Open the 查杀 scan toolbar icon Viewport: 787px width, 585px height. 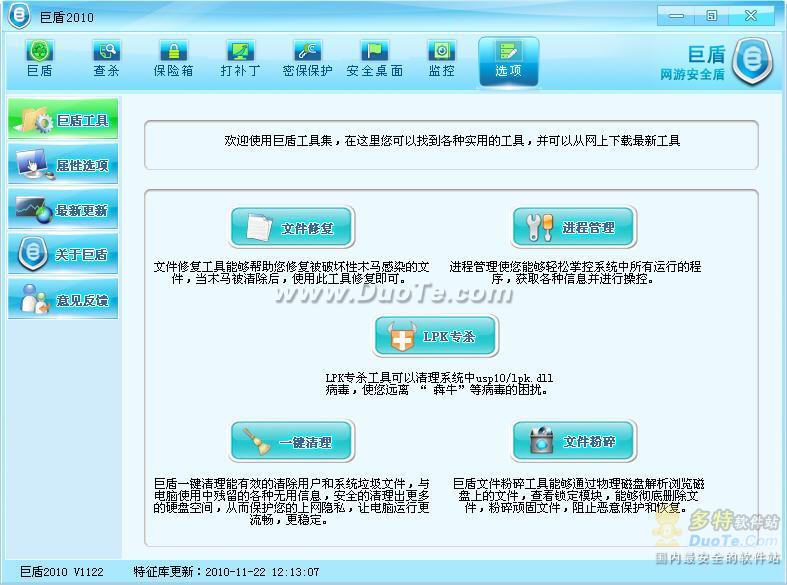[106, 59]
